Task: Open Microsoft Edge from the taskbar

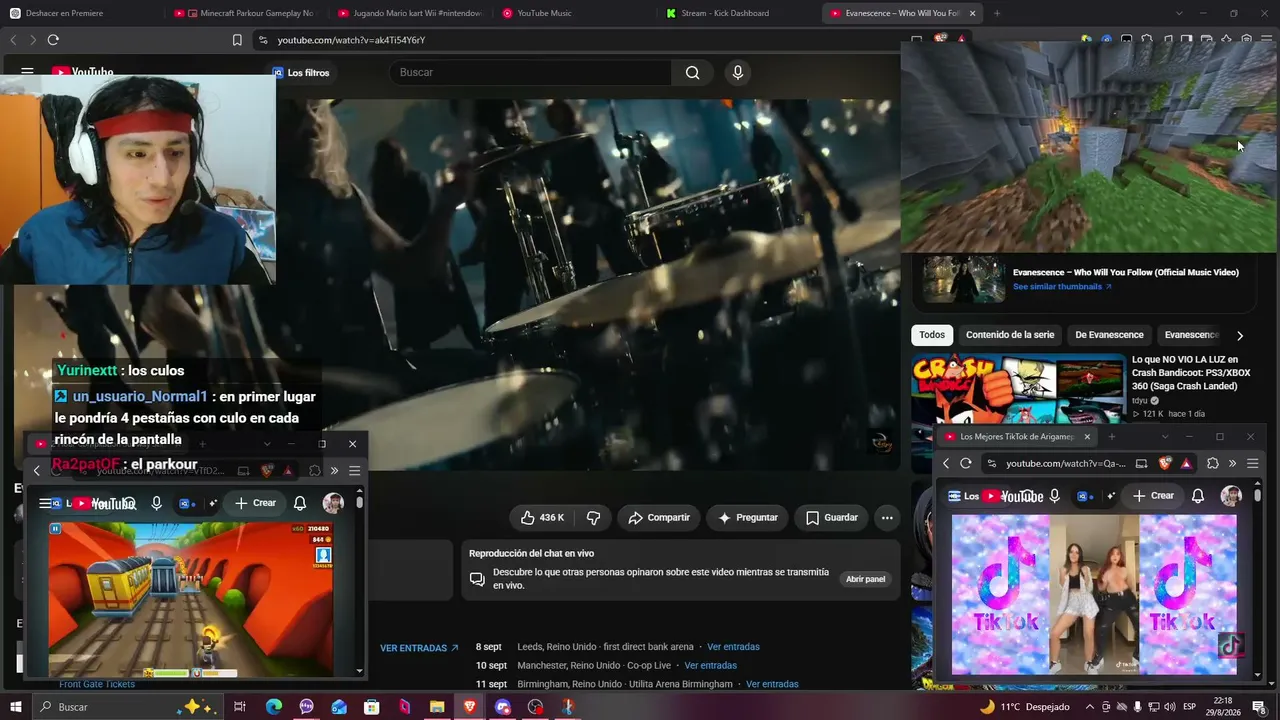Action: point(274,707)
